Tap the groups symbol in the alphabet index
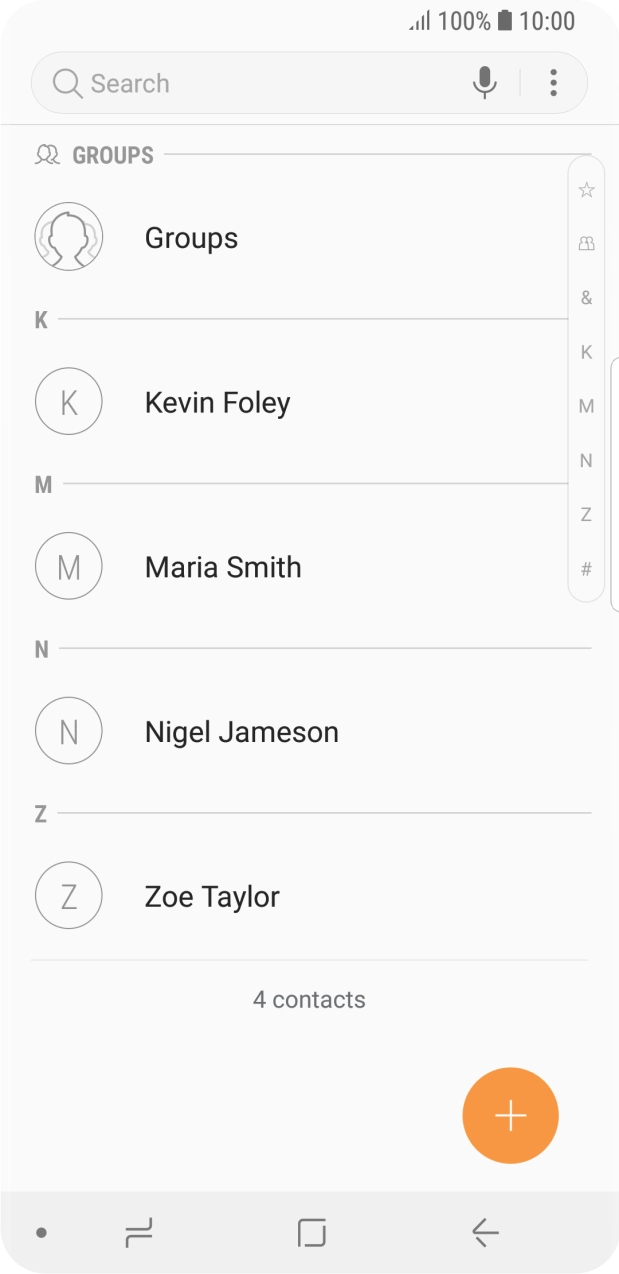 pos(585,243)
